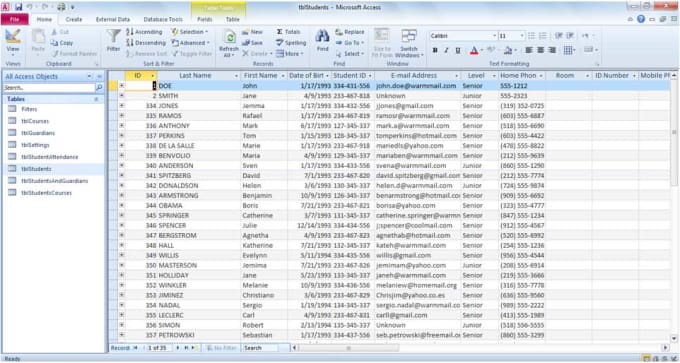680x363 pixels.
Task: Expand subdatasheet for SMITH row
Action: (x=121, y=95)
